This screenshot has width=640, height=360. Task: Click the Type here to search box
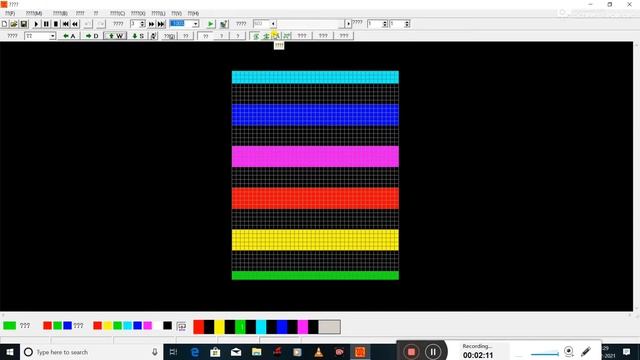[92, 352]
